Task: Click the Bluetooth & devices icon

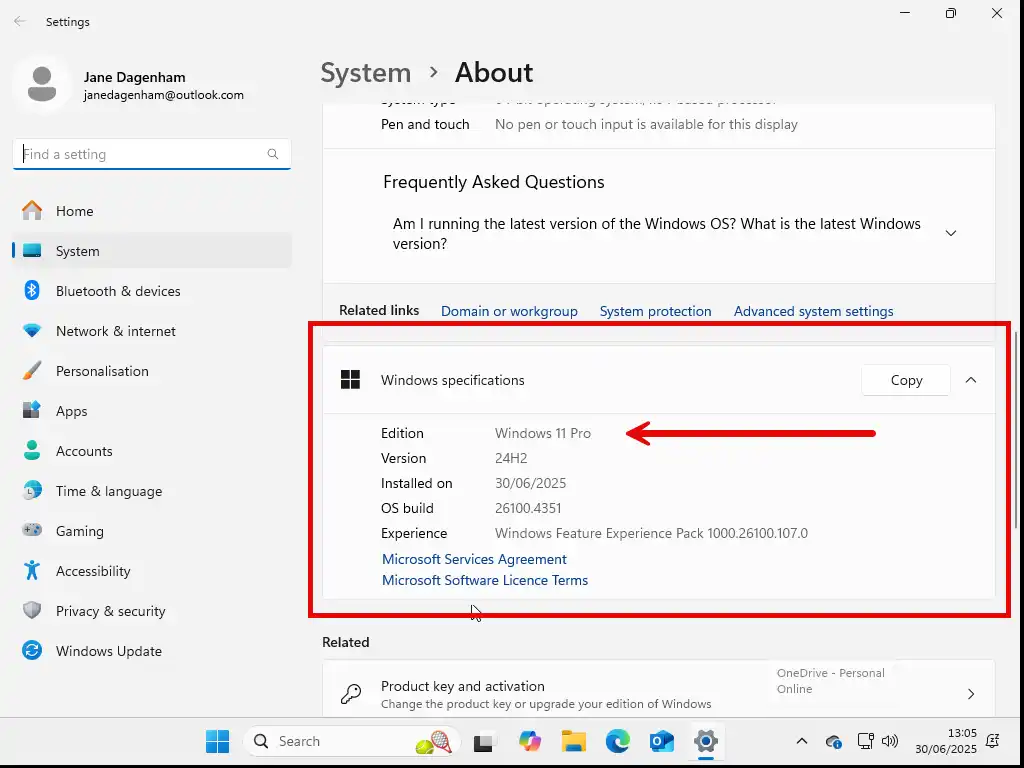Action: click(32, 291)
